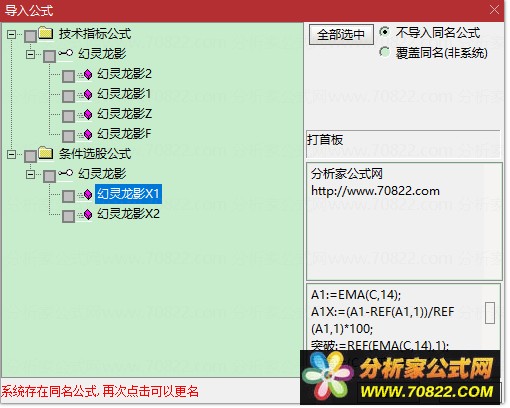Choose the 覆盖同名(非系统) radio option
Image resolution: width=510 pixels, height=408 pixels.
384,52
